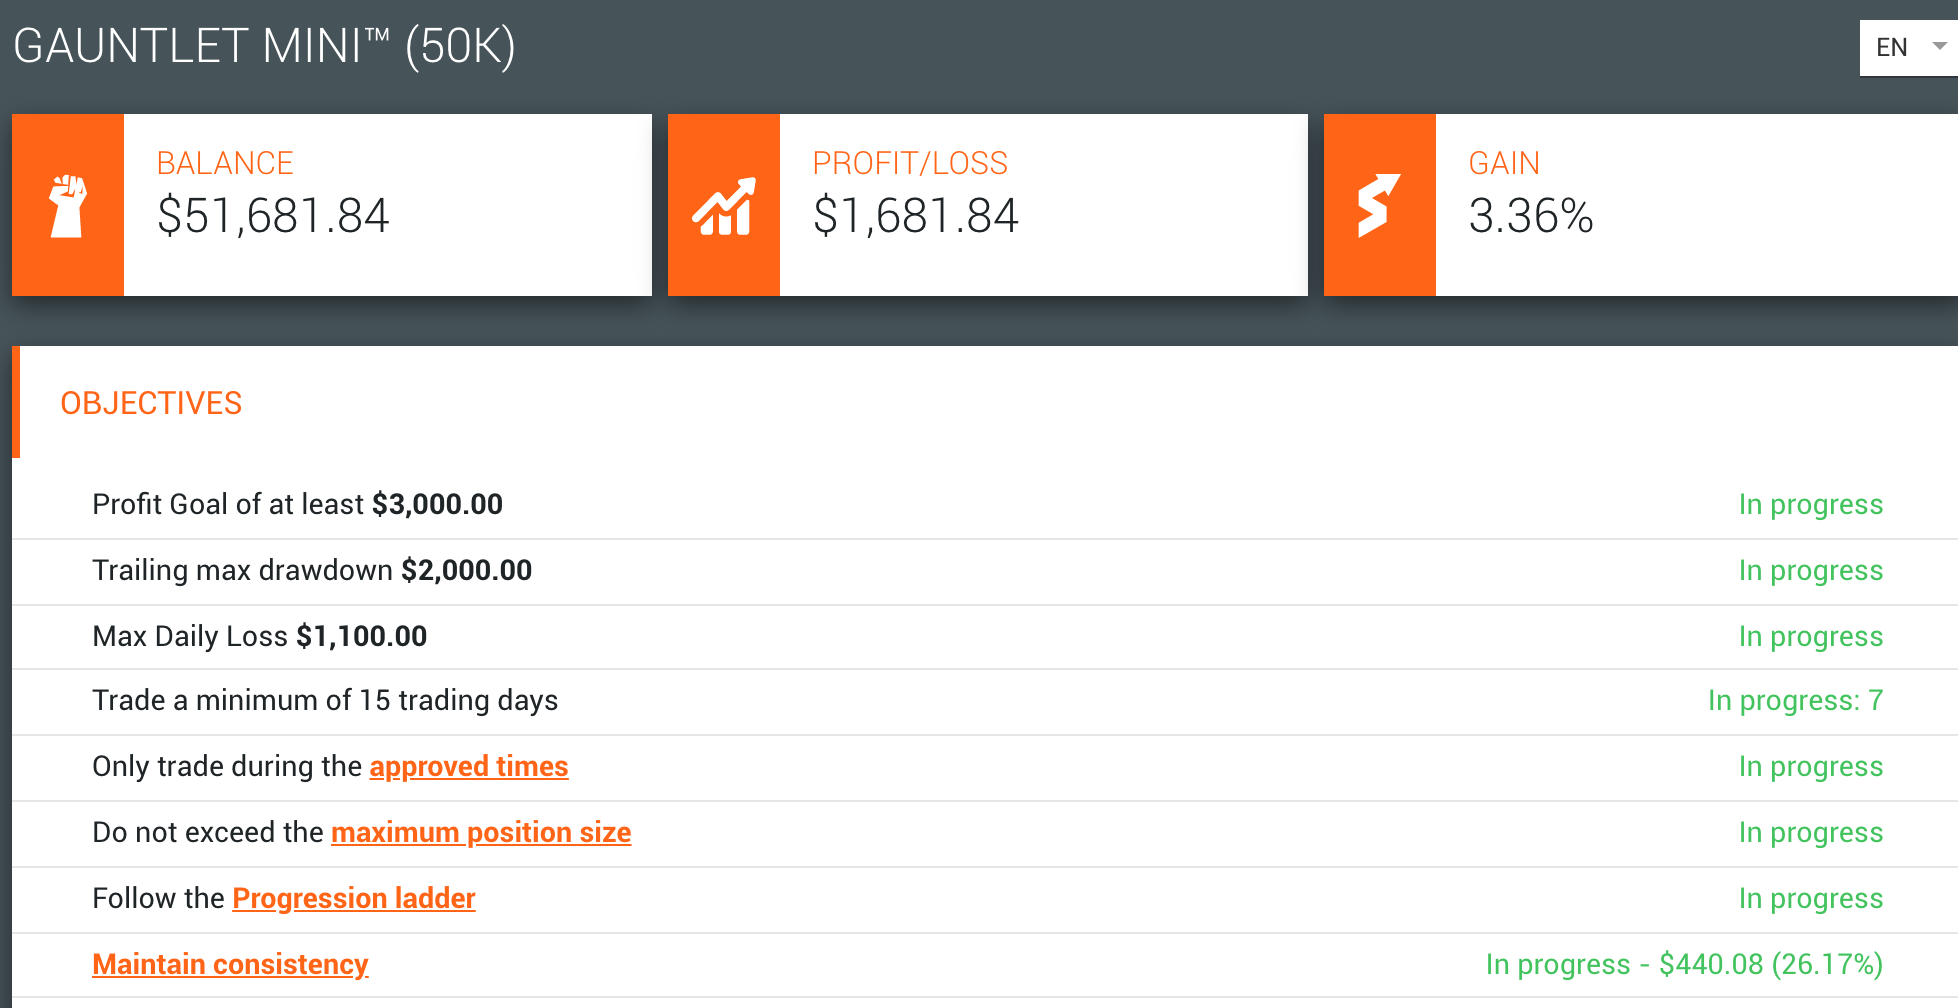Click the In progress: 7 status
The width and height of the screenshot is (1958, 1008).
pyautogui.click(x=1795, y=700)
